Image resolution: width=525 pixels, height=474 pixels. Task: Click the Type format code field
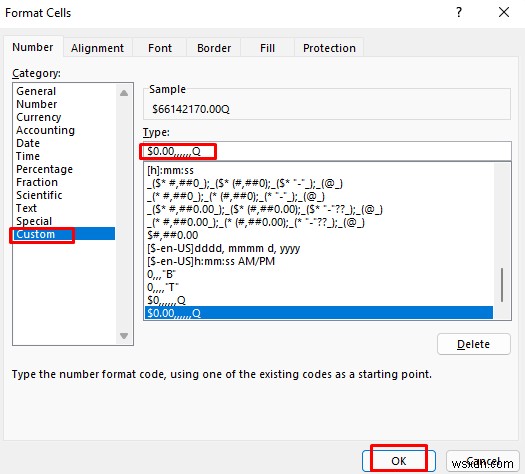(327, 151)
